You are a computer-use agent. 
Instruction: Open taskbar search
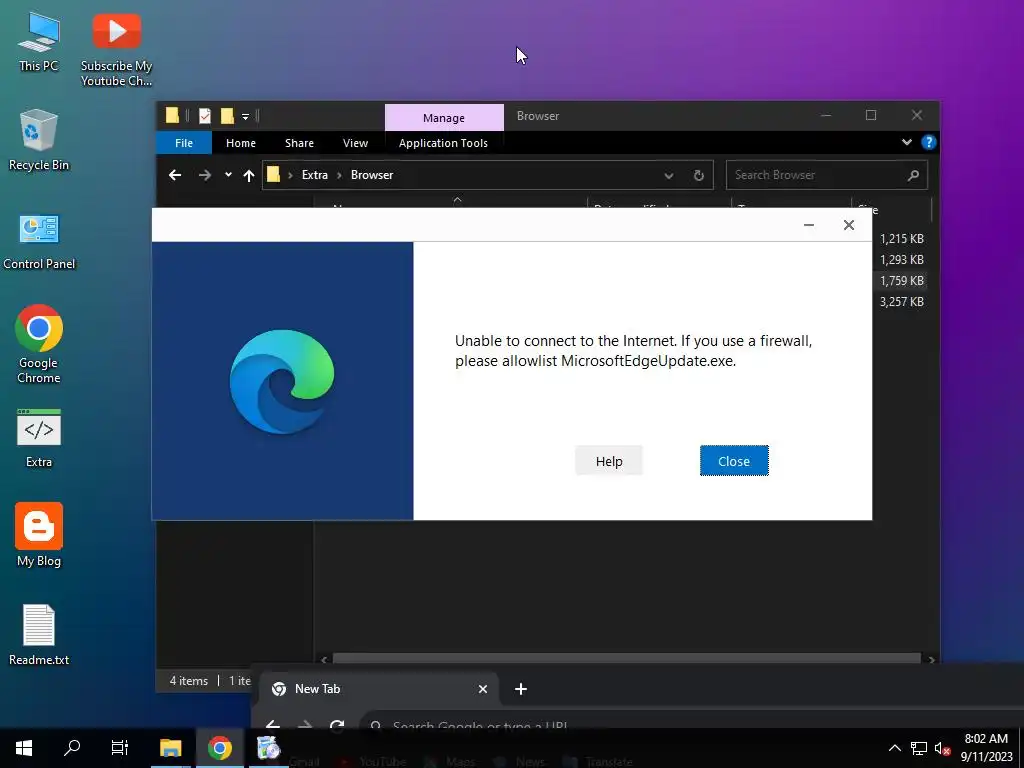pyautogui.click(x=72, y=748)
